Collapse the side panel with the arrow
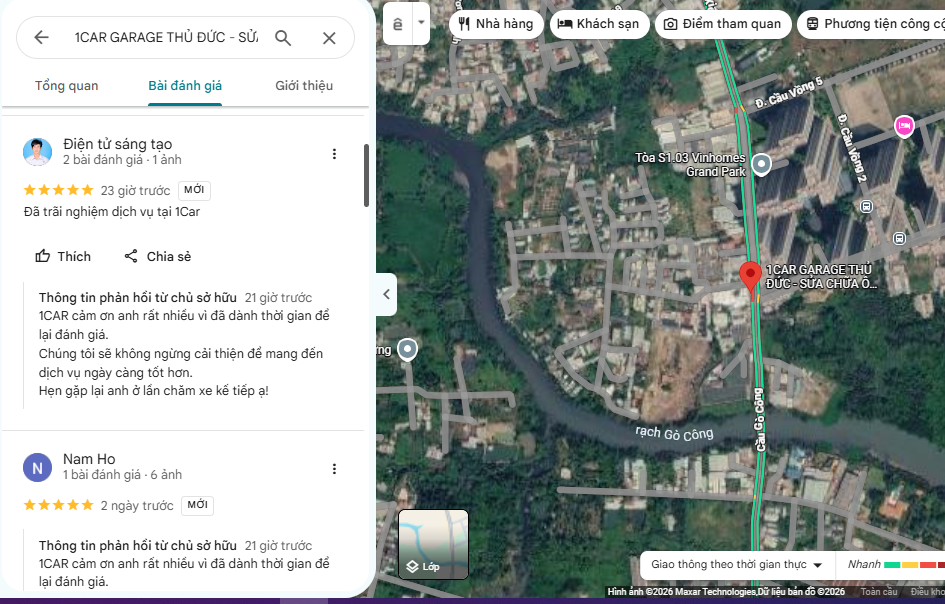The width and height of the screenshot is (945, 604). click(x=386, y=294)
